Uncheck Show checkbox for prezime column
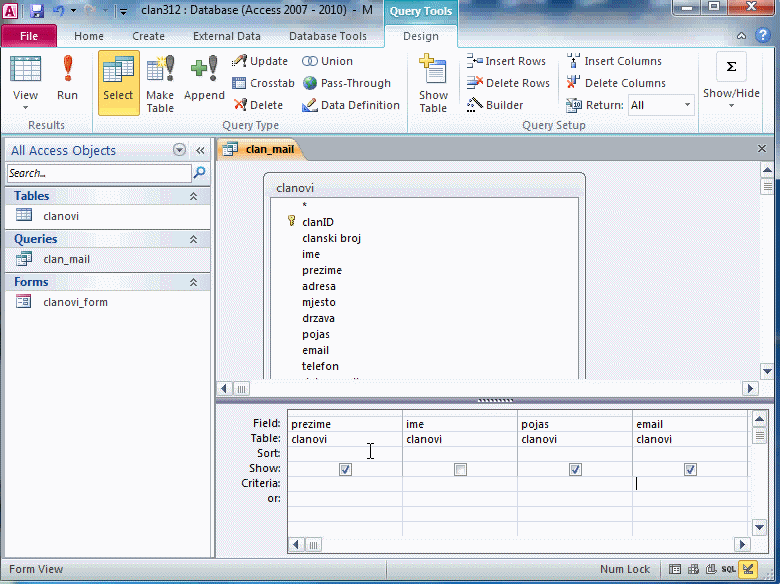 coord(345,469)
